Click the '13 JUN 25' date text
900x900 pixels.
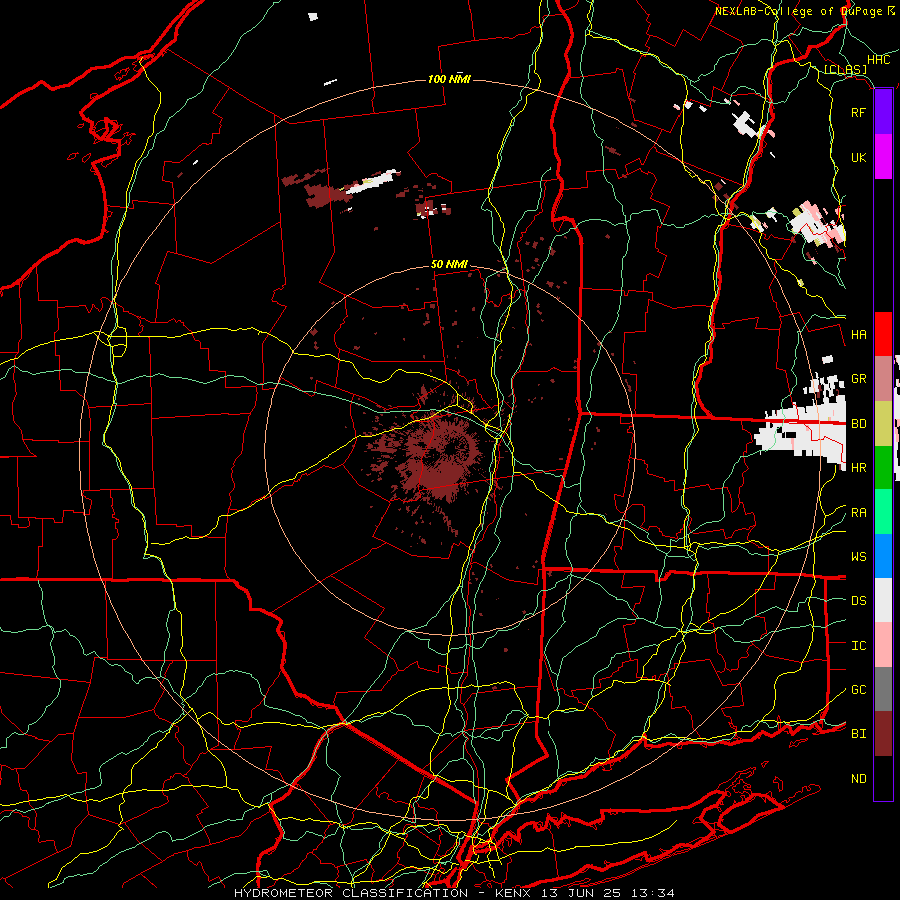pyautogui.click(x=581, y=893)
